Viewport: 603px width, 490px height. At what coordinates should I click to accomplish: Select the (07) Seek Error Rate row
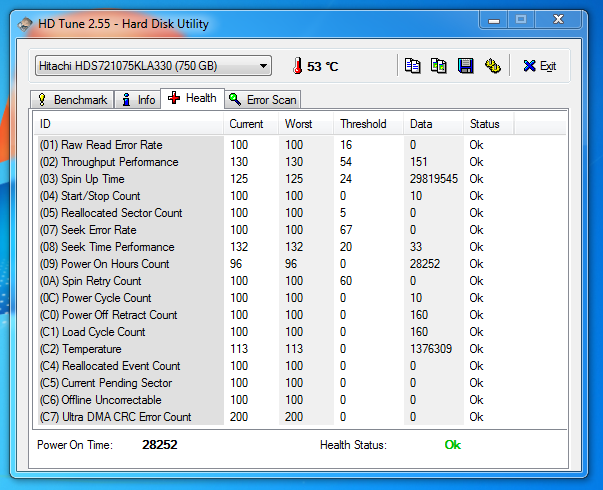pyautogui.click(x=300, y=230)
